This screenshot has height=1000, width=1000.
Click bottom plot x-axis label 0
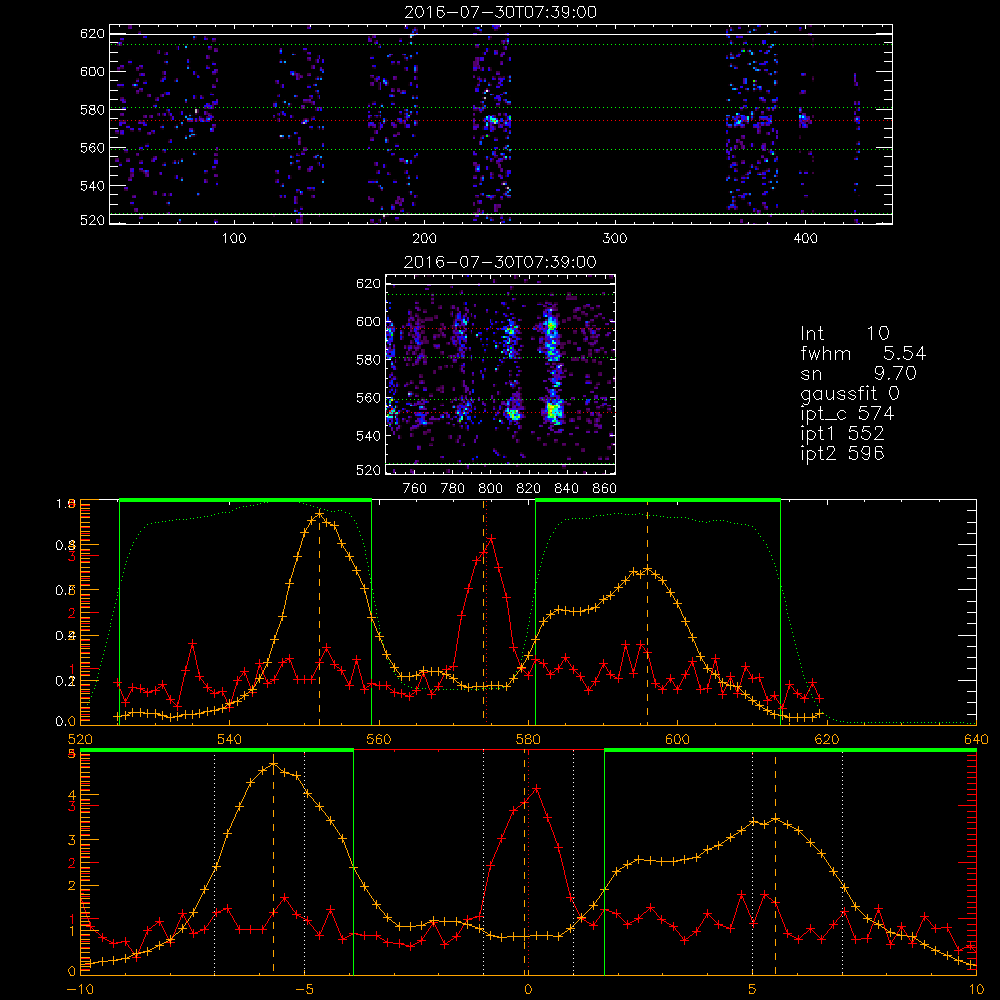pyautogui.click(x=528, y=990)
